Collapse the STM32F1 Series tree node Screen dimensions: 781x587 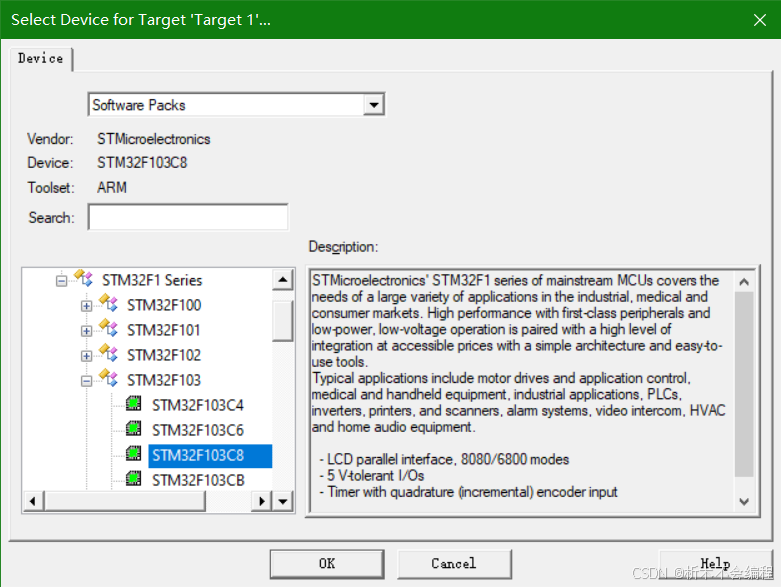tap(61, 281)
